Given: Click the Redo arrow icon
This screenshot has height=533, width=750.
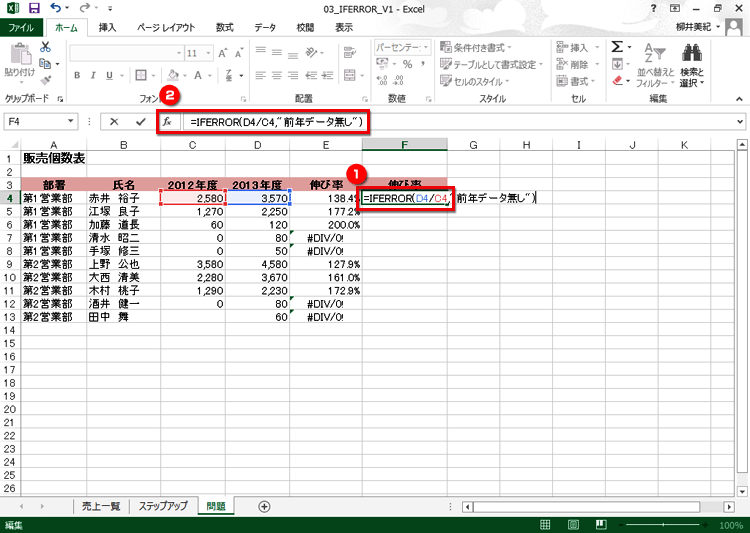Looking at the screenshot, I should click(x=85, y=8).
